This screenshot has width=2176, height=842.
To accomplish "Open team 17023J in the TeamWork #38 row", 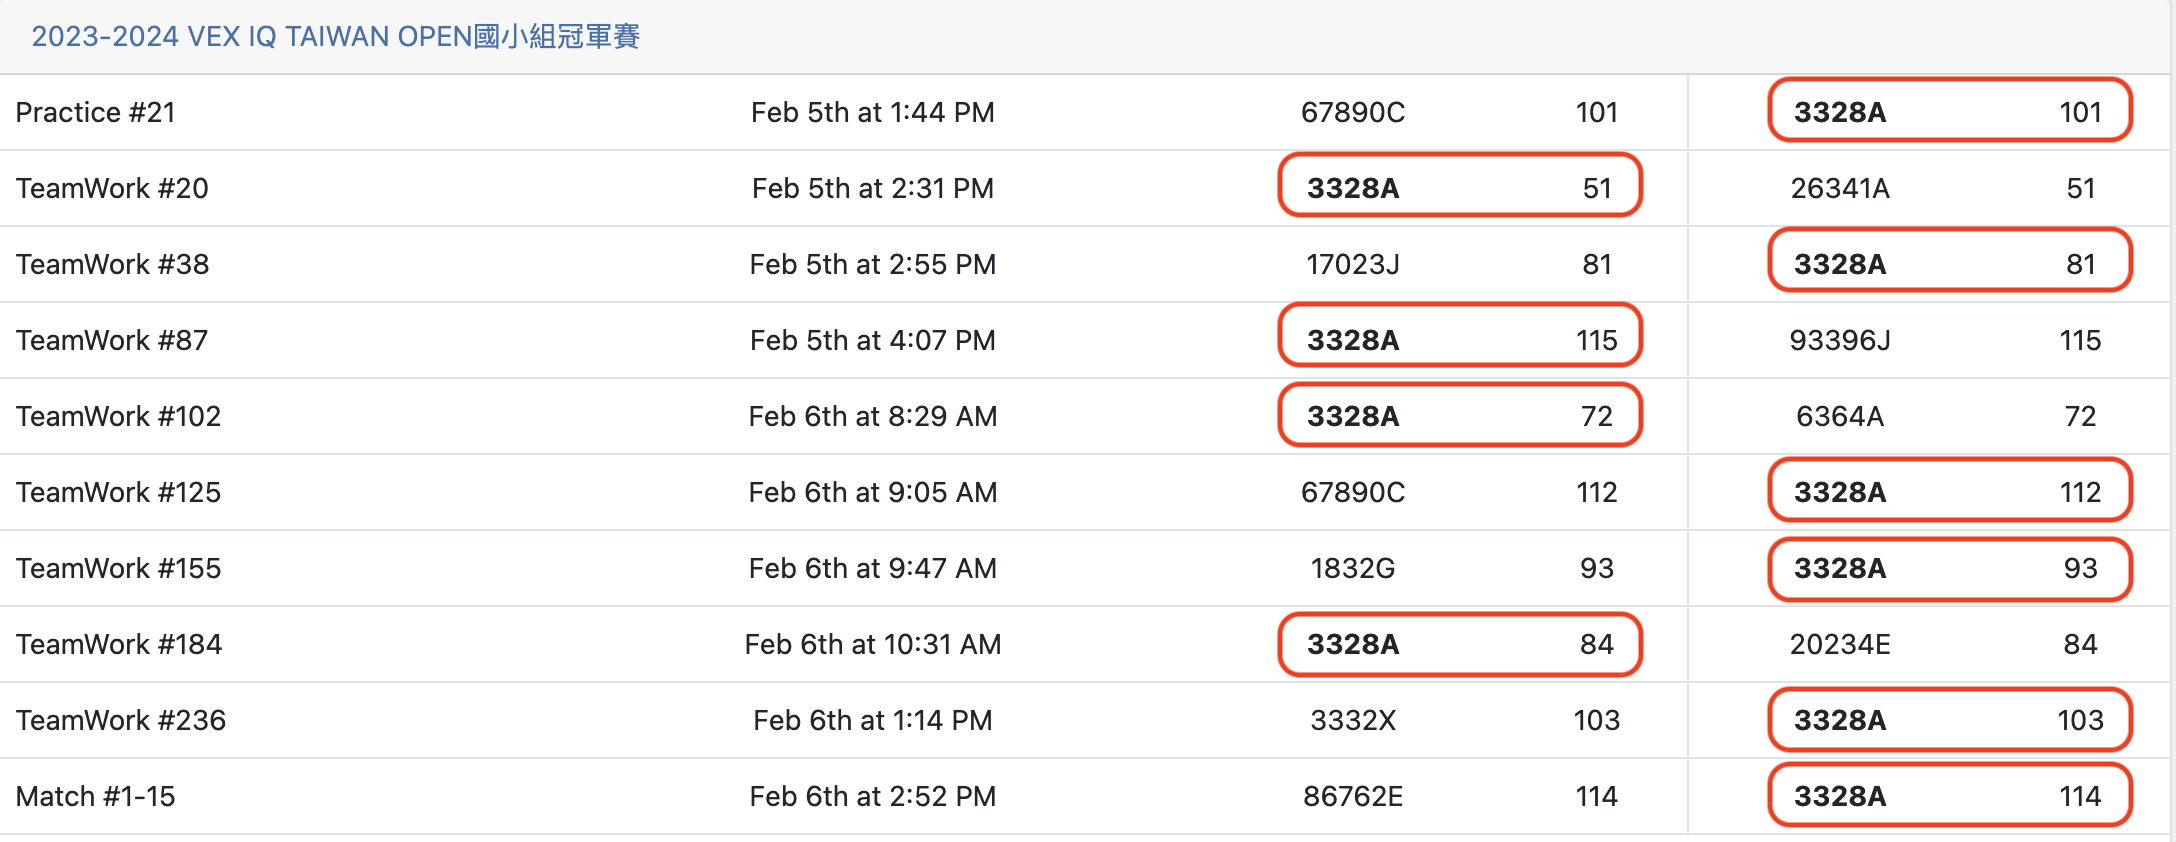I will pos(1352,264).
